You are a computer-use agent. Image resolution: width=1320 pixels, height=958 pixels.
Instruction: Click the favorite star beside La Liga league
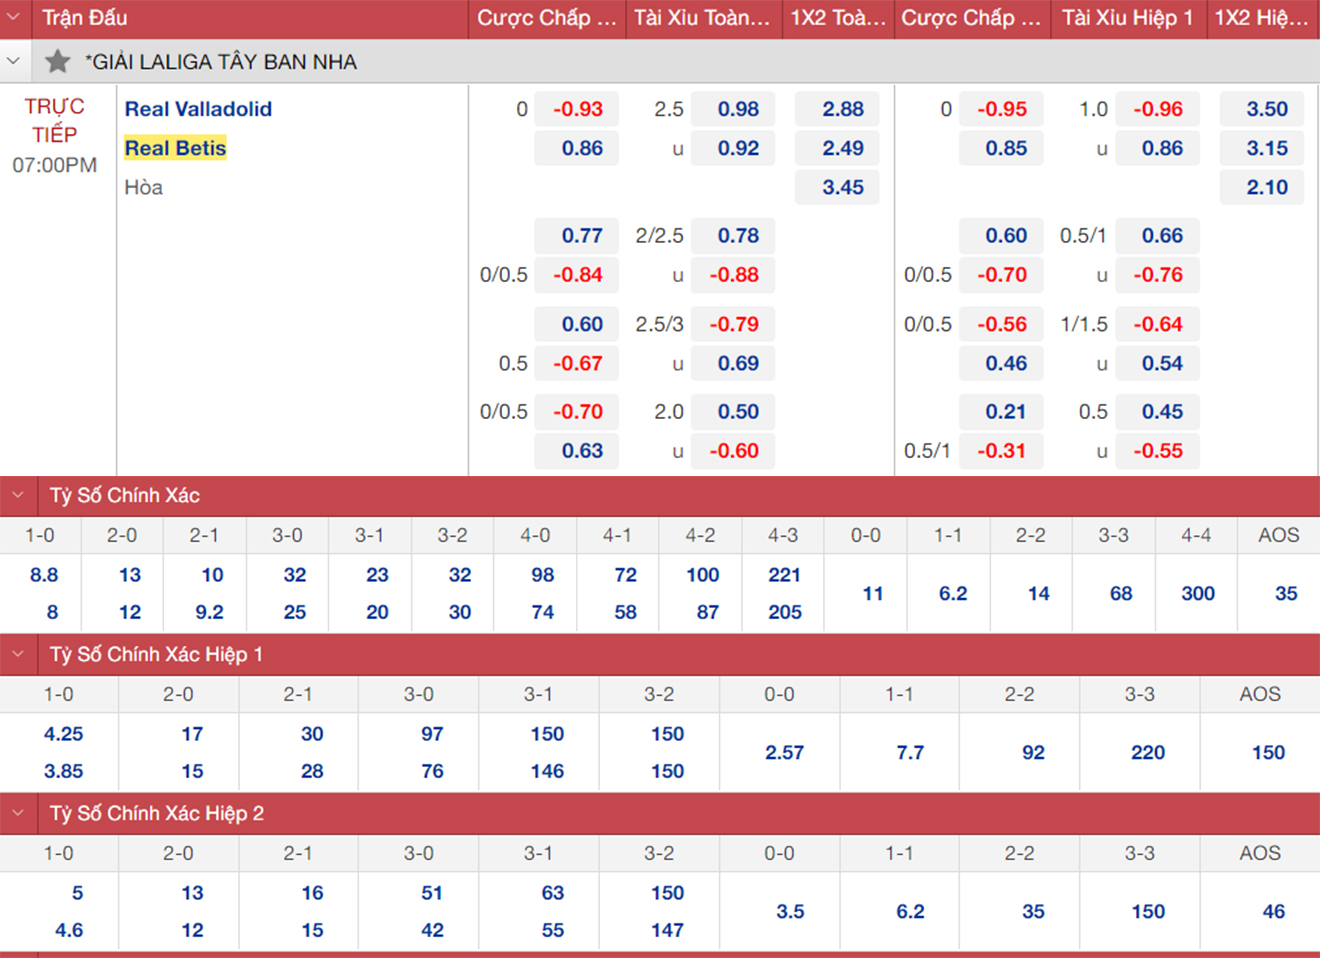[58, 62]
